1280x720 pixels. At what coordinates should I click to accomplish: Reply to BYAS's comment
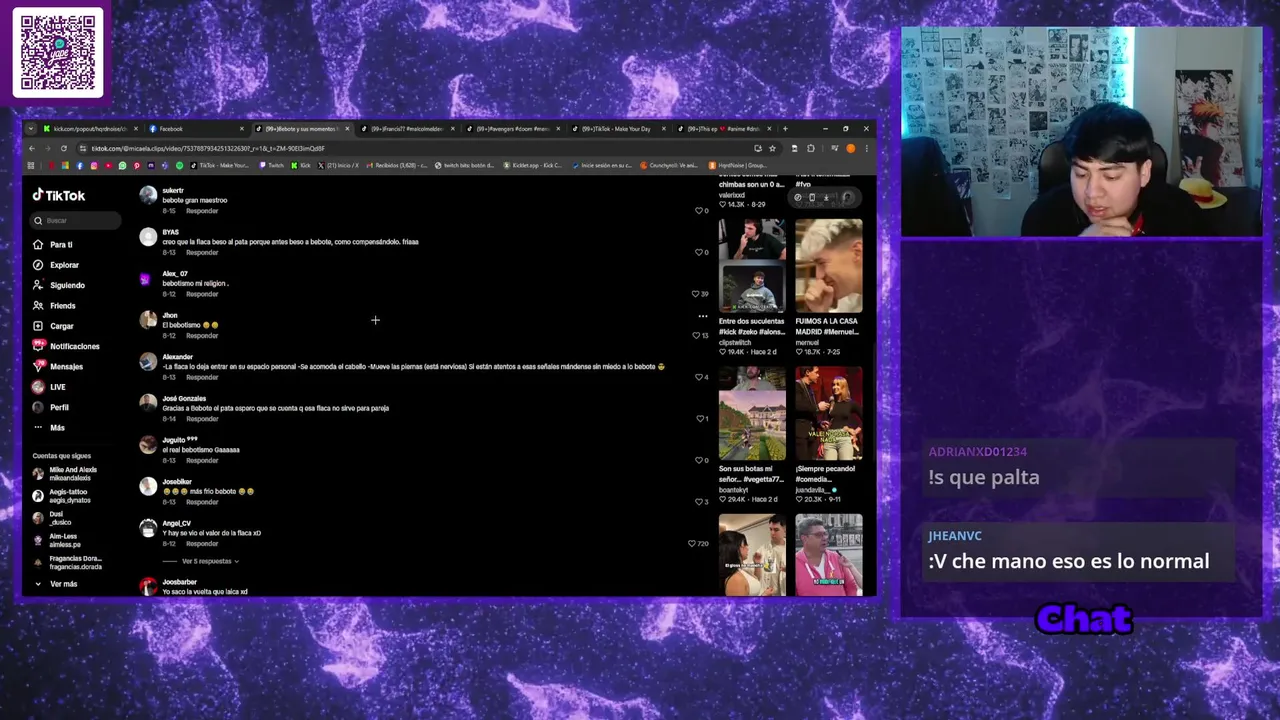pyautogui.click(x=202, y=253)
